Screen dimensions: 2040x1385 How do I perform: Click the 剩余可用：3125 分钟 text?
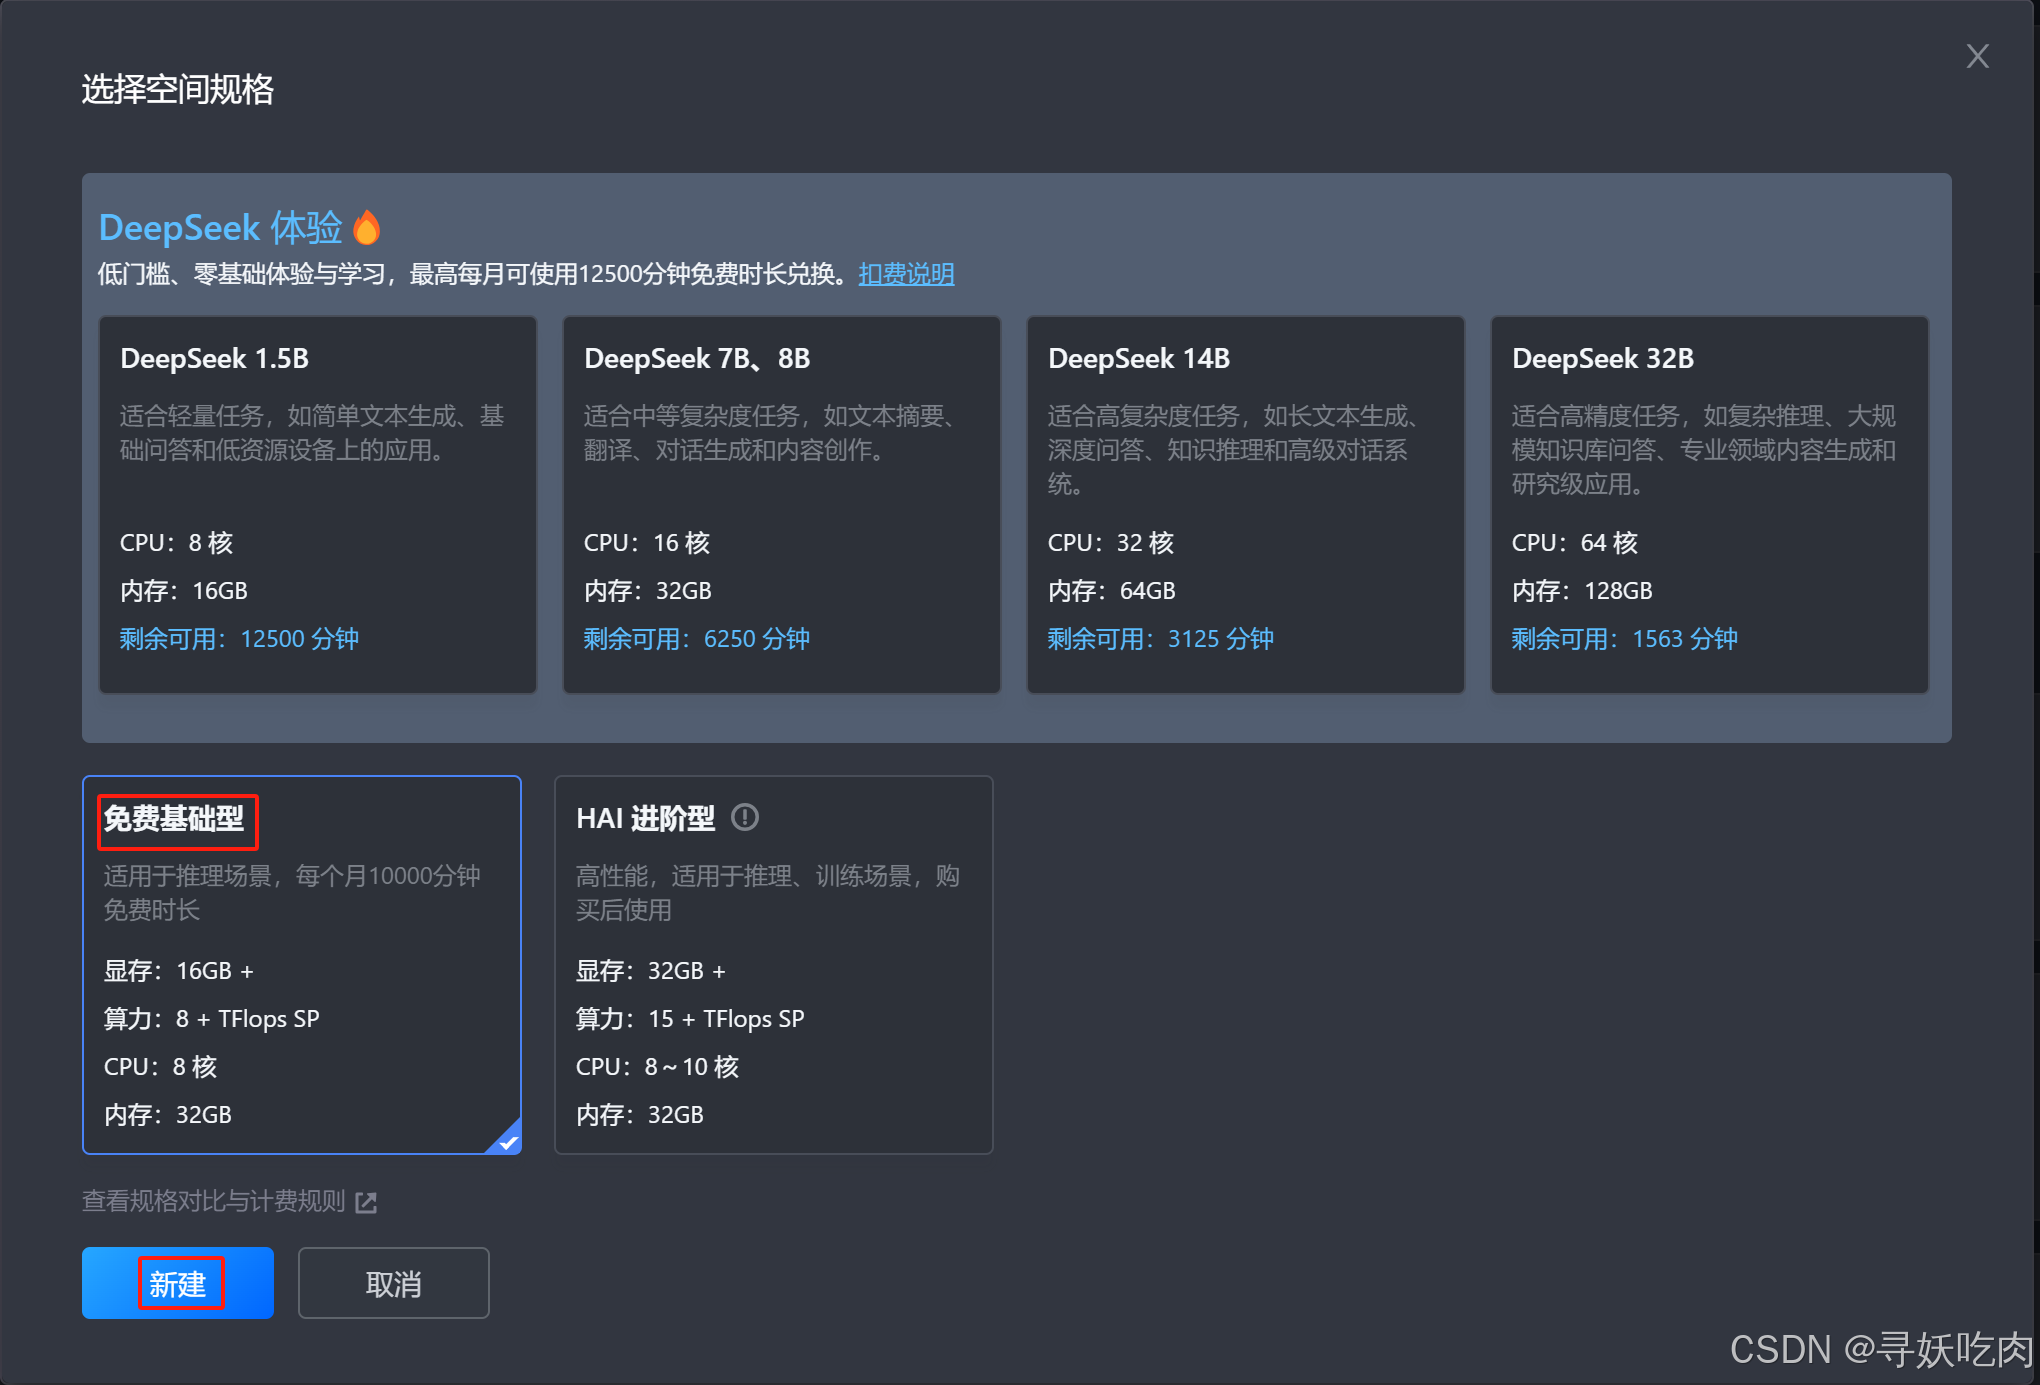click(1161, 639)
